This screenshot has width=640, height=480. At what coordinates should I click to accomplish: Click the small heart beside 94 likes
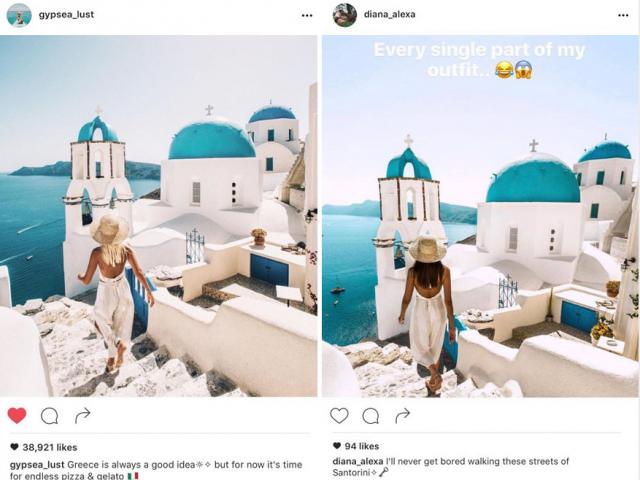337,446
